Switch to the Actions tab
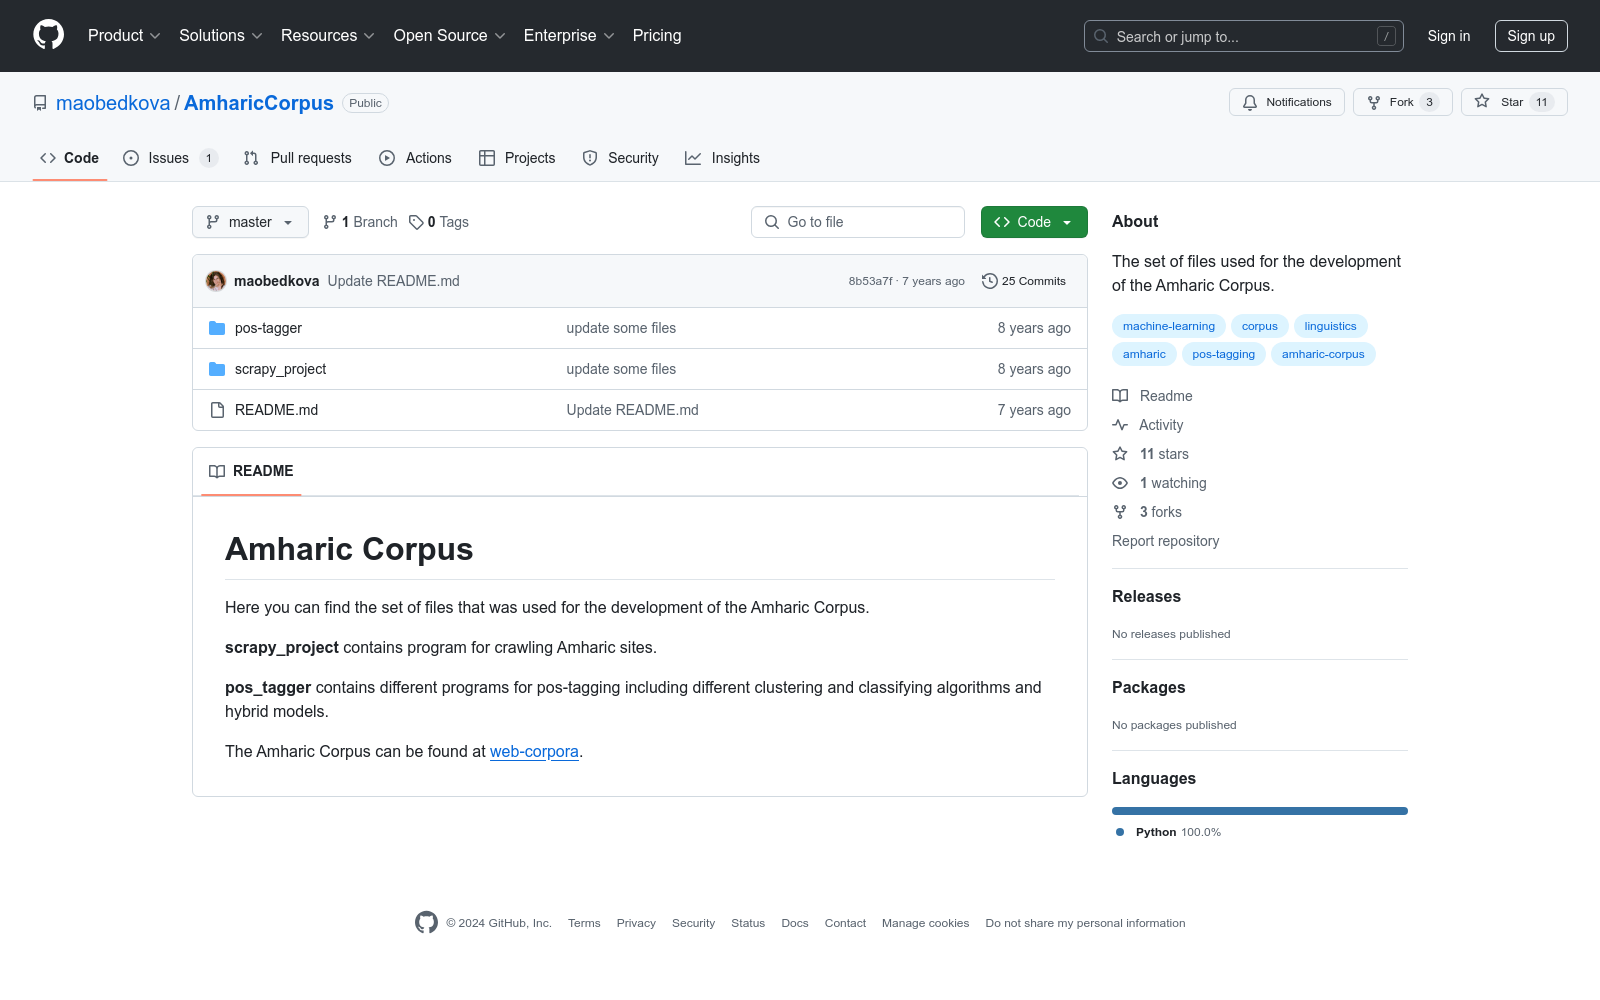The height and width of the screenshot is (1000, 1600). (x=416, y=158)
